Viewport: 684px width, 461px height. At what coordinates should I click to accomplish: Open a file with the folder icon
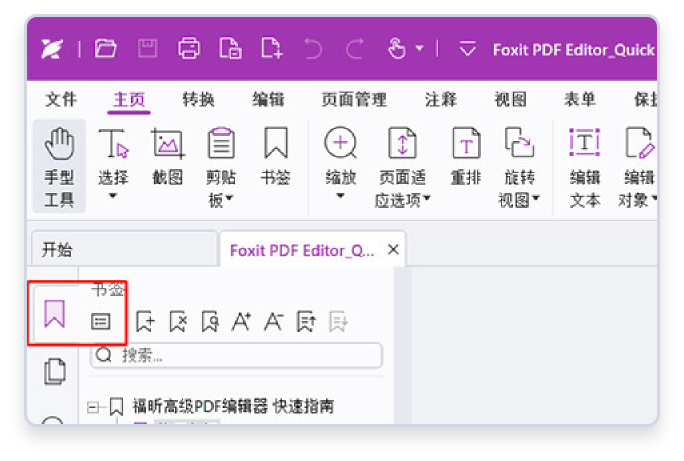[106, 48]
